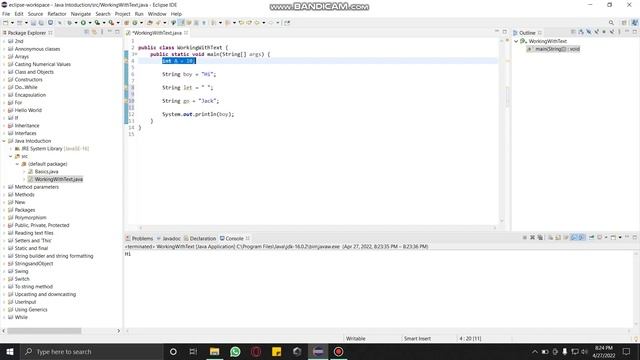Click Pin Console icon in Console toolbar
Viewport: 640px width, 360px height.
[x=591, y=238]
